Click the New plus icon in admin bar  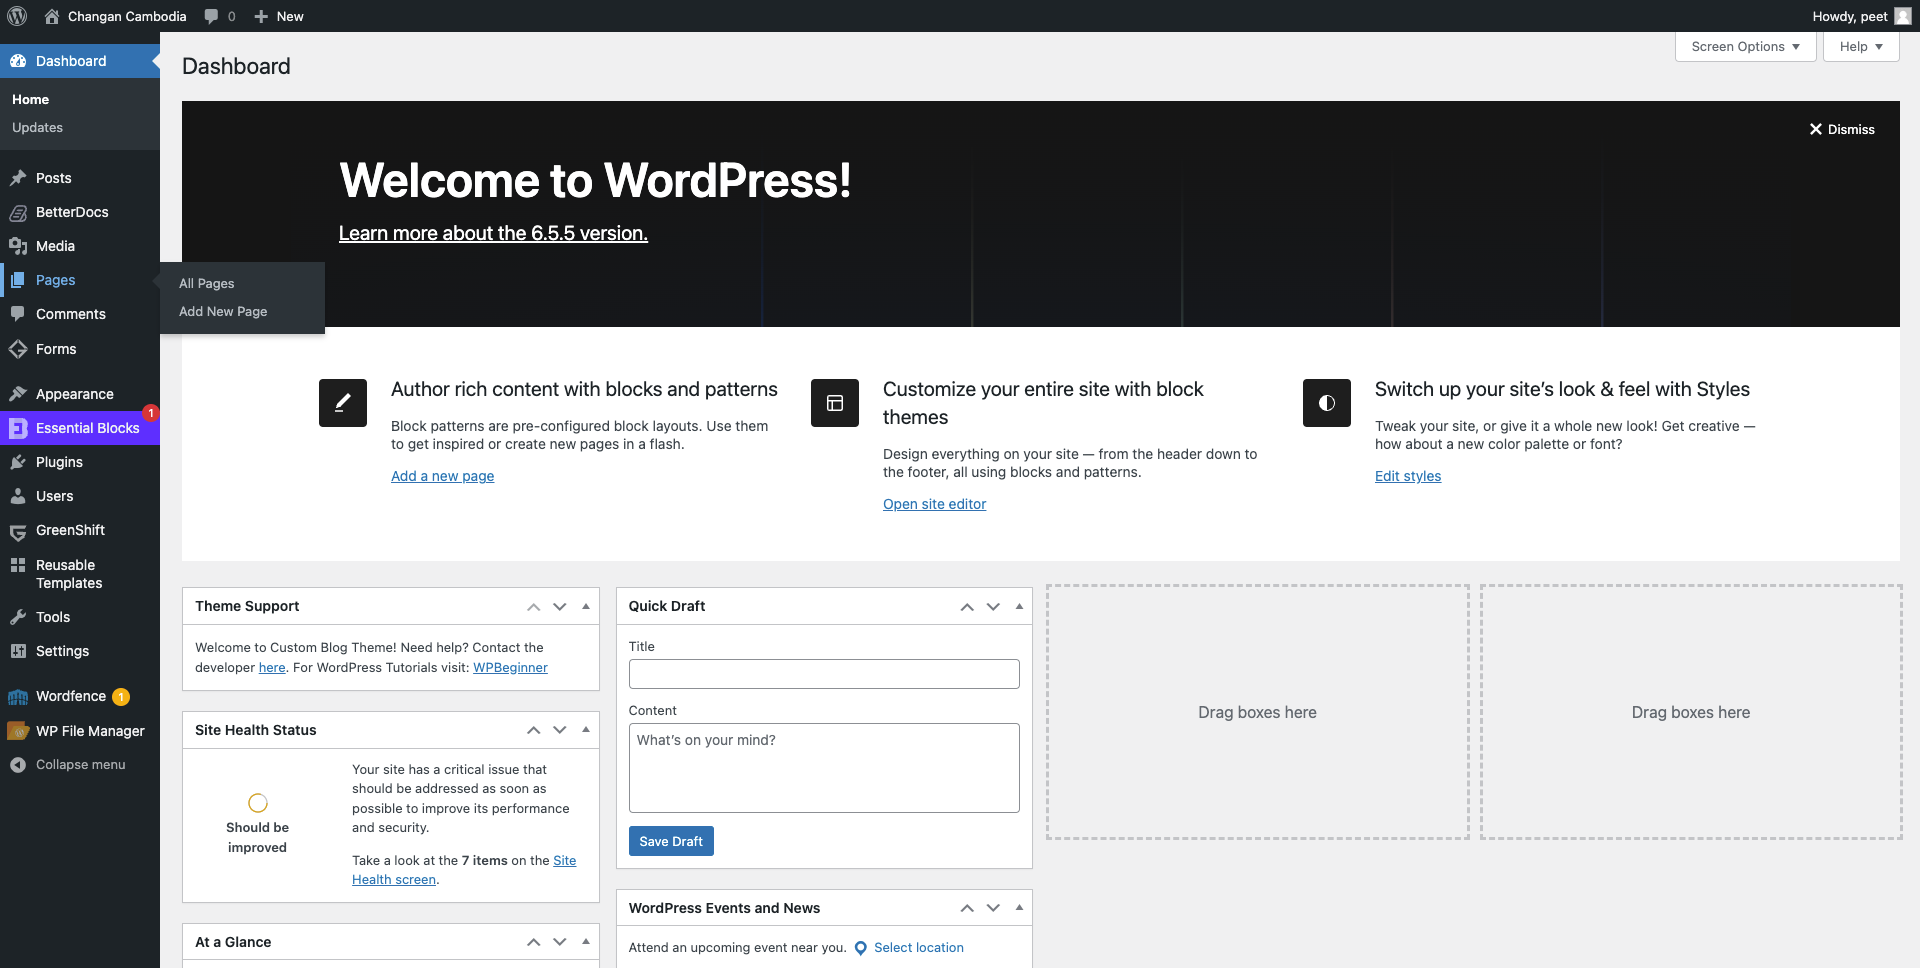tap(261, 16)
